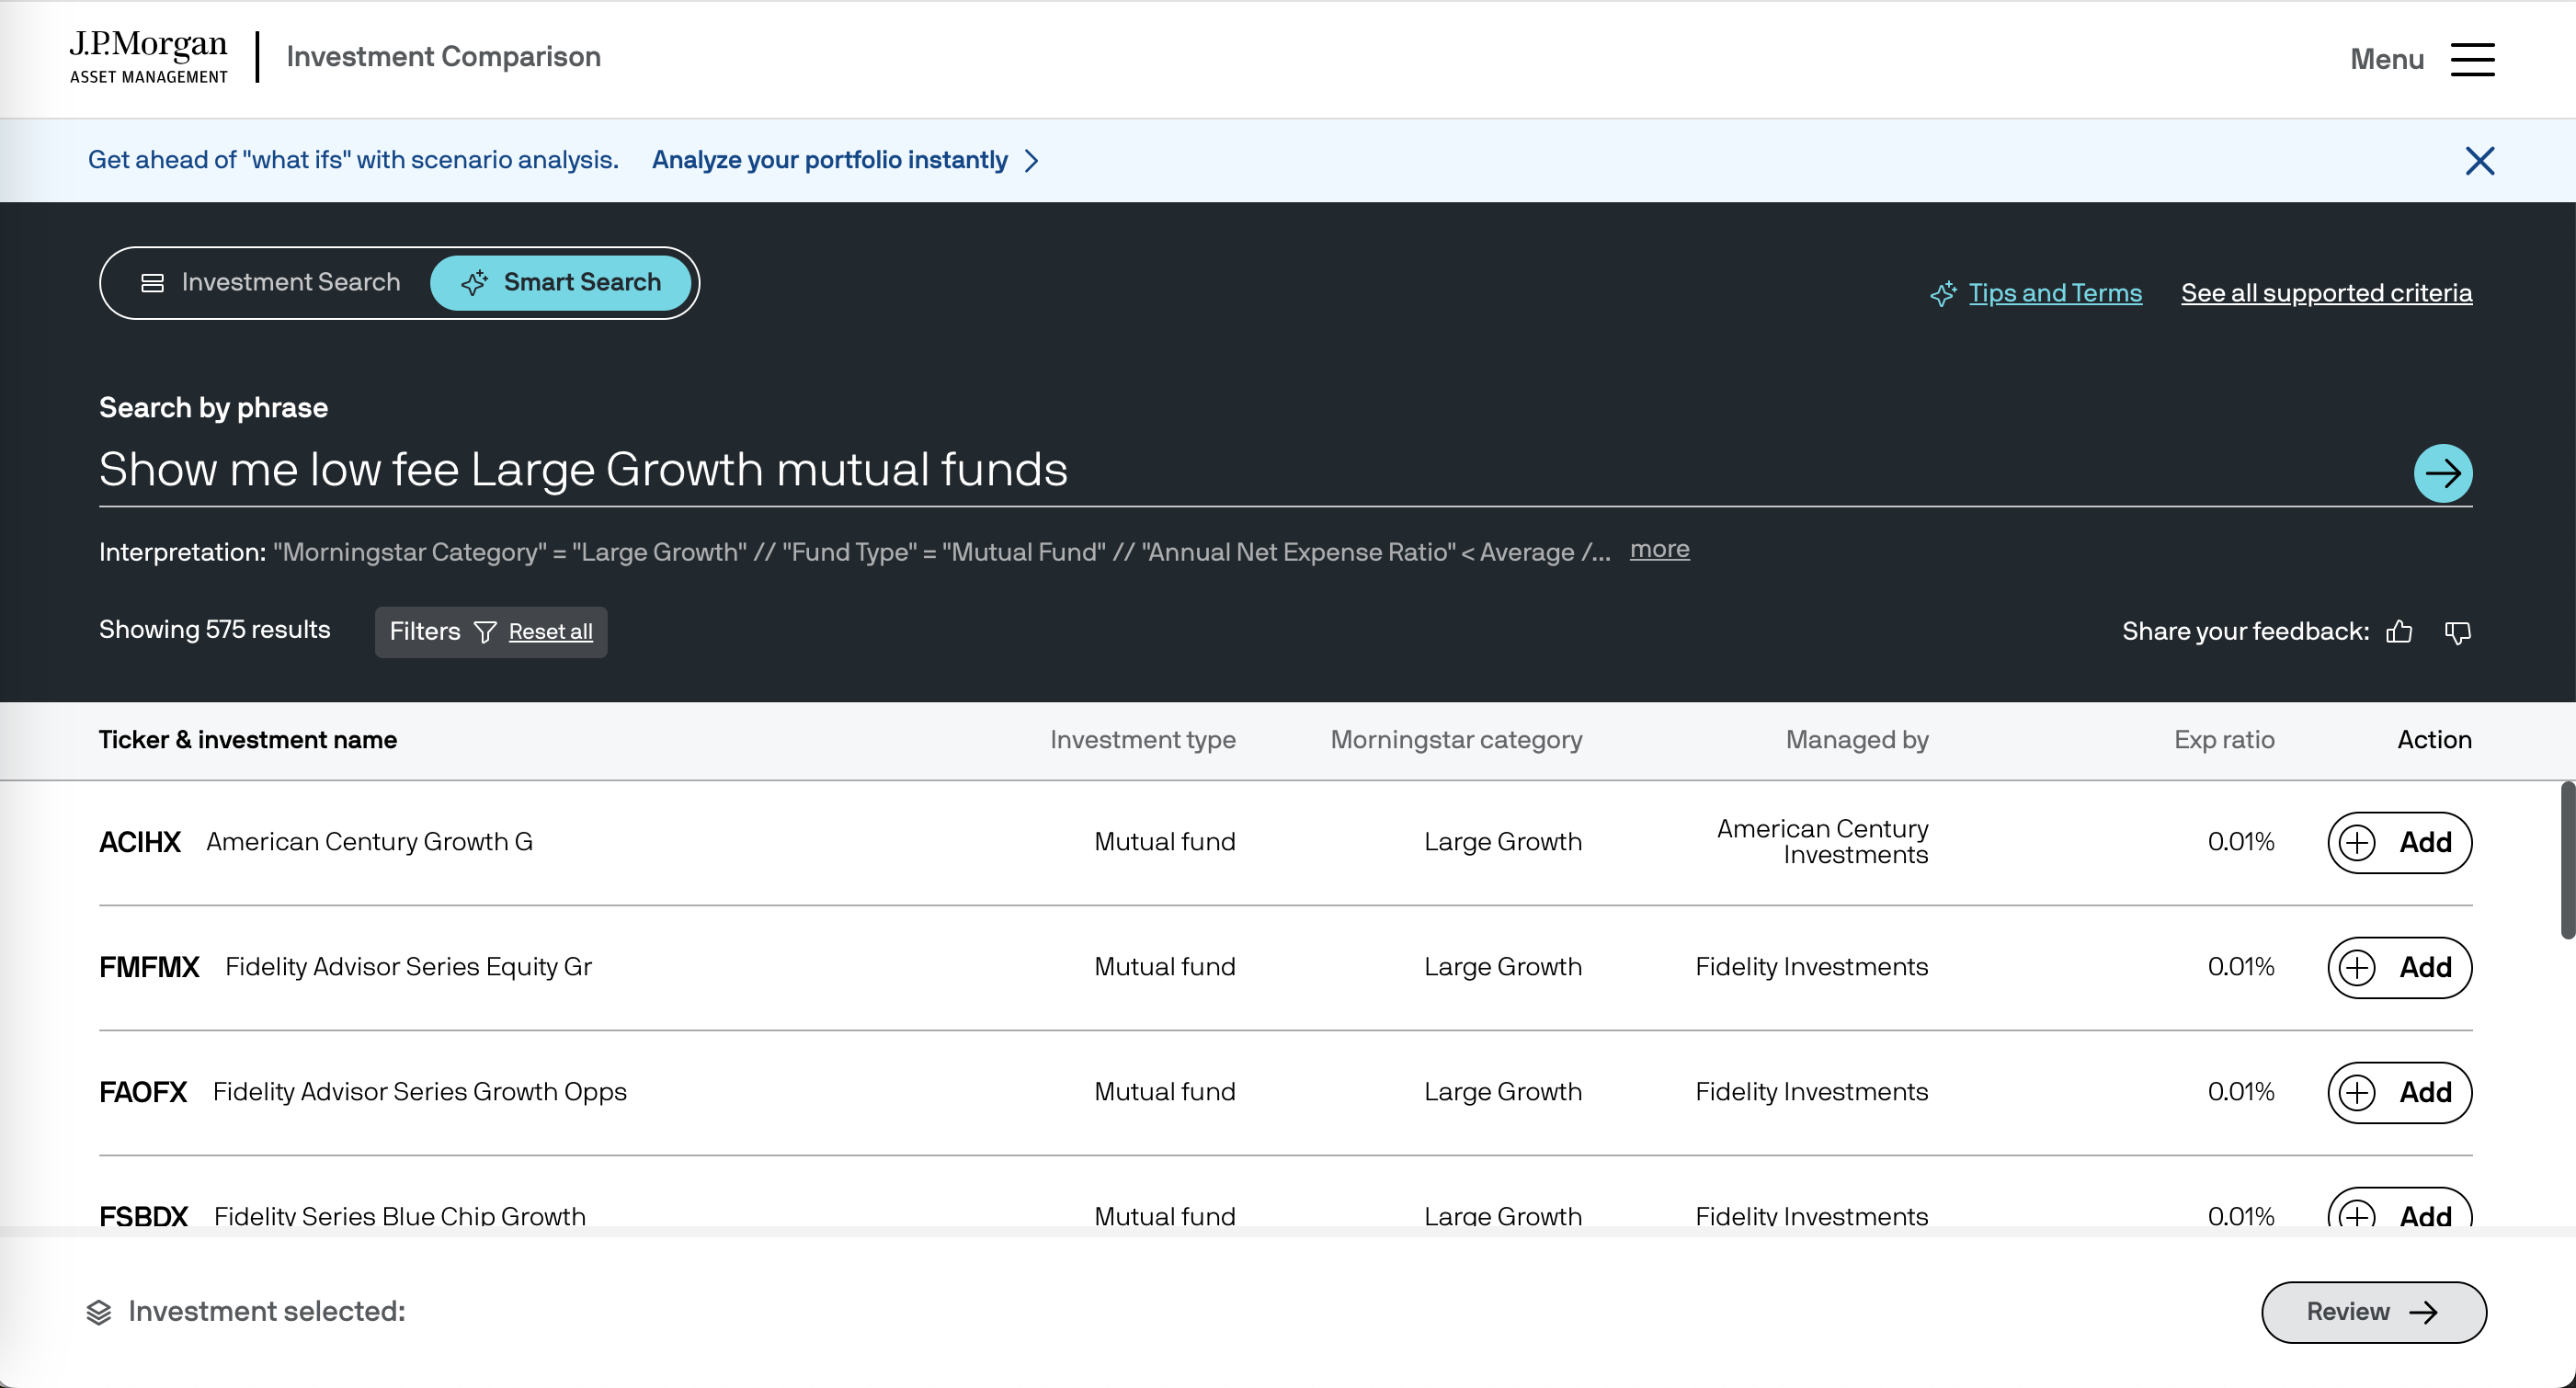Screen dimensions: 2576x1388
Task: Open the hamburger Menu icon
Action: click(x=2471, y=59)
